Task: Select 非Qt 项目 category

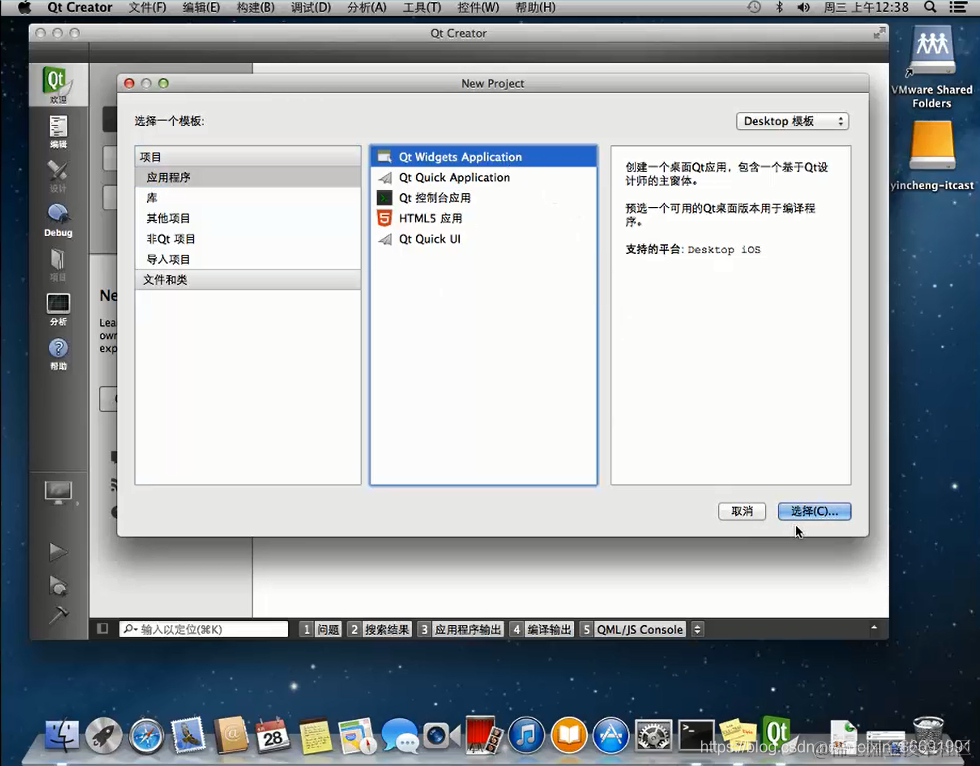Action: [248, 239]
